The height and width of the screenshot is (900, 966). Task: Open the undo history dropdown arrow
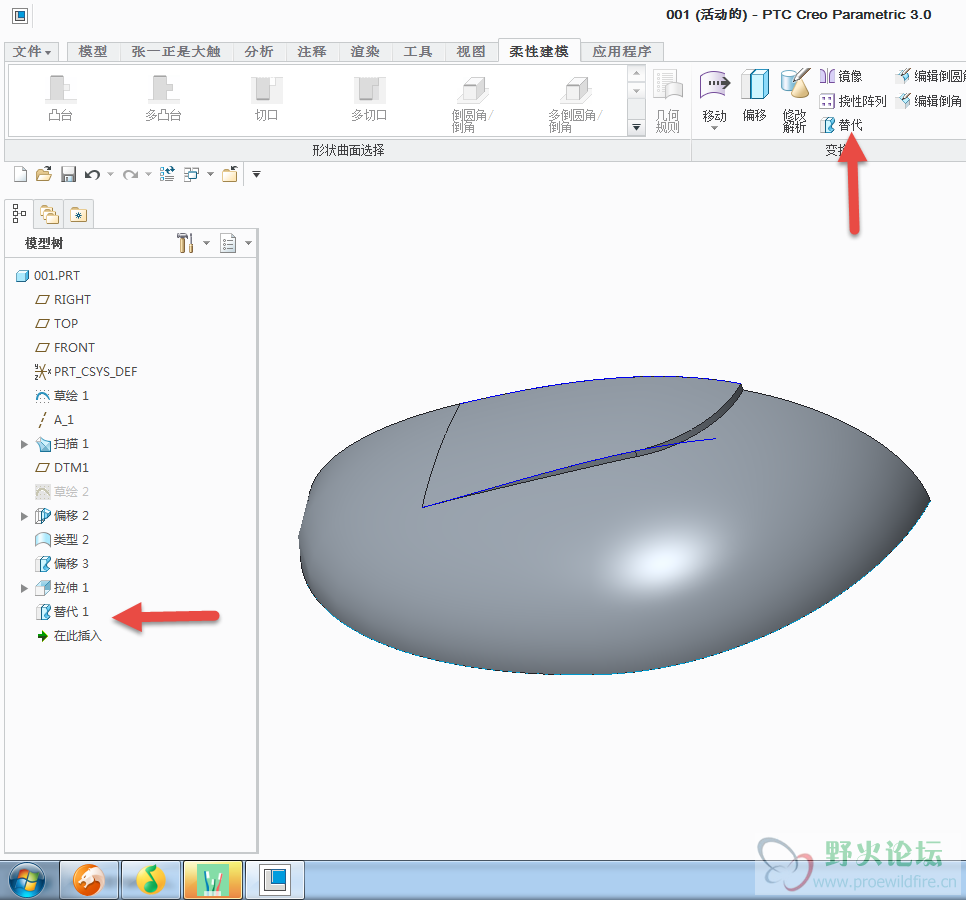(x=110, y=174)
